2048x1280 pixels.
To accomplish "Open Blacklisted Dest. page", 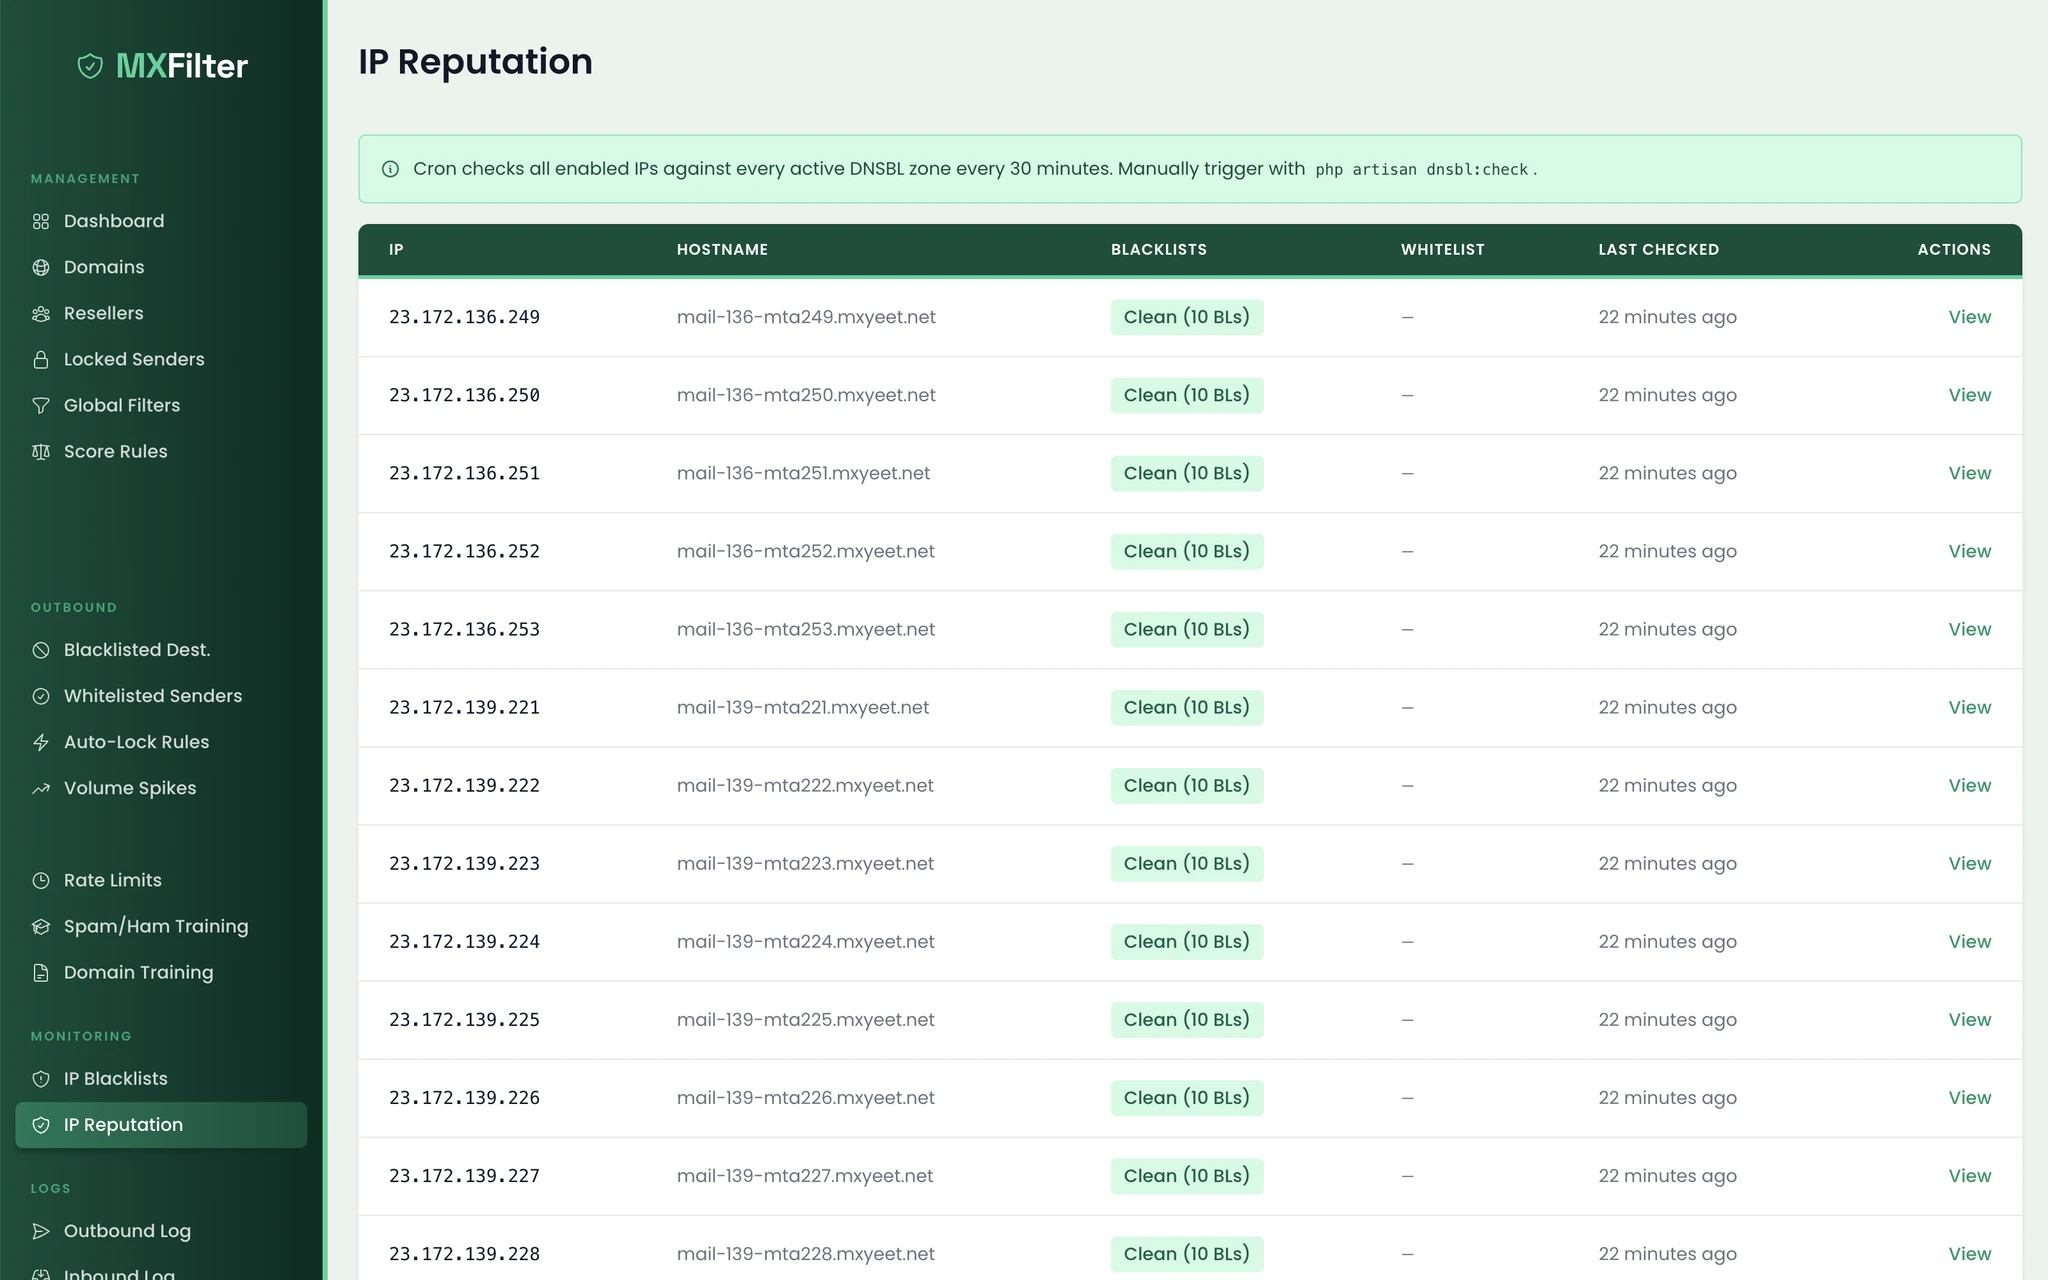I will coord(161,650).
